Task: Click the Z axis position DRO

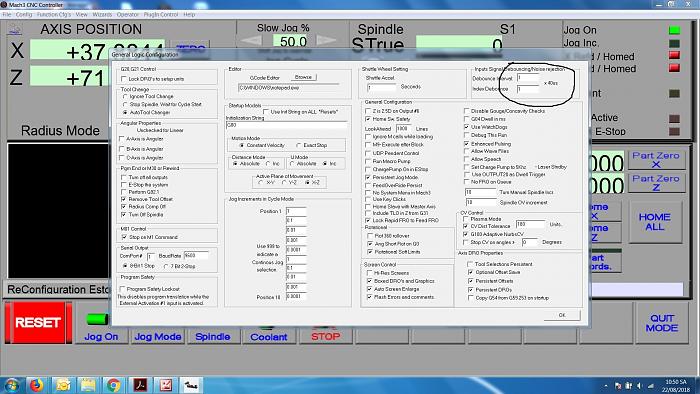Action: (x=71, y=77)
